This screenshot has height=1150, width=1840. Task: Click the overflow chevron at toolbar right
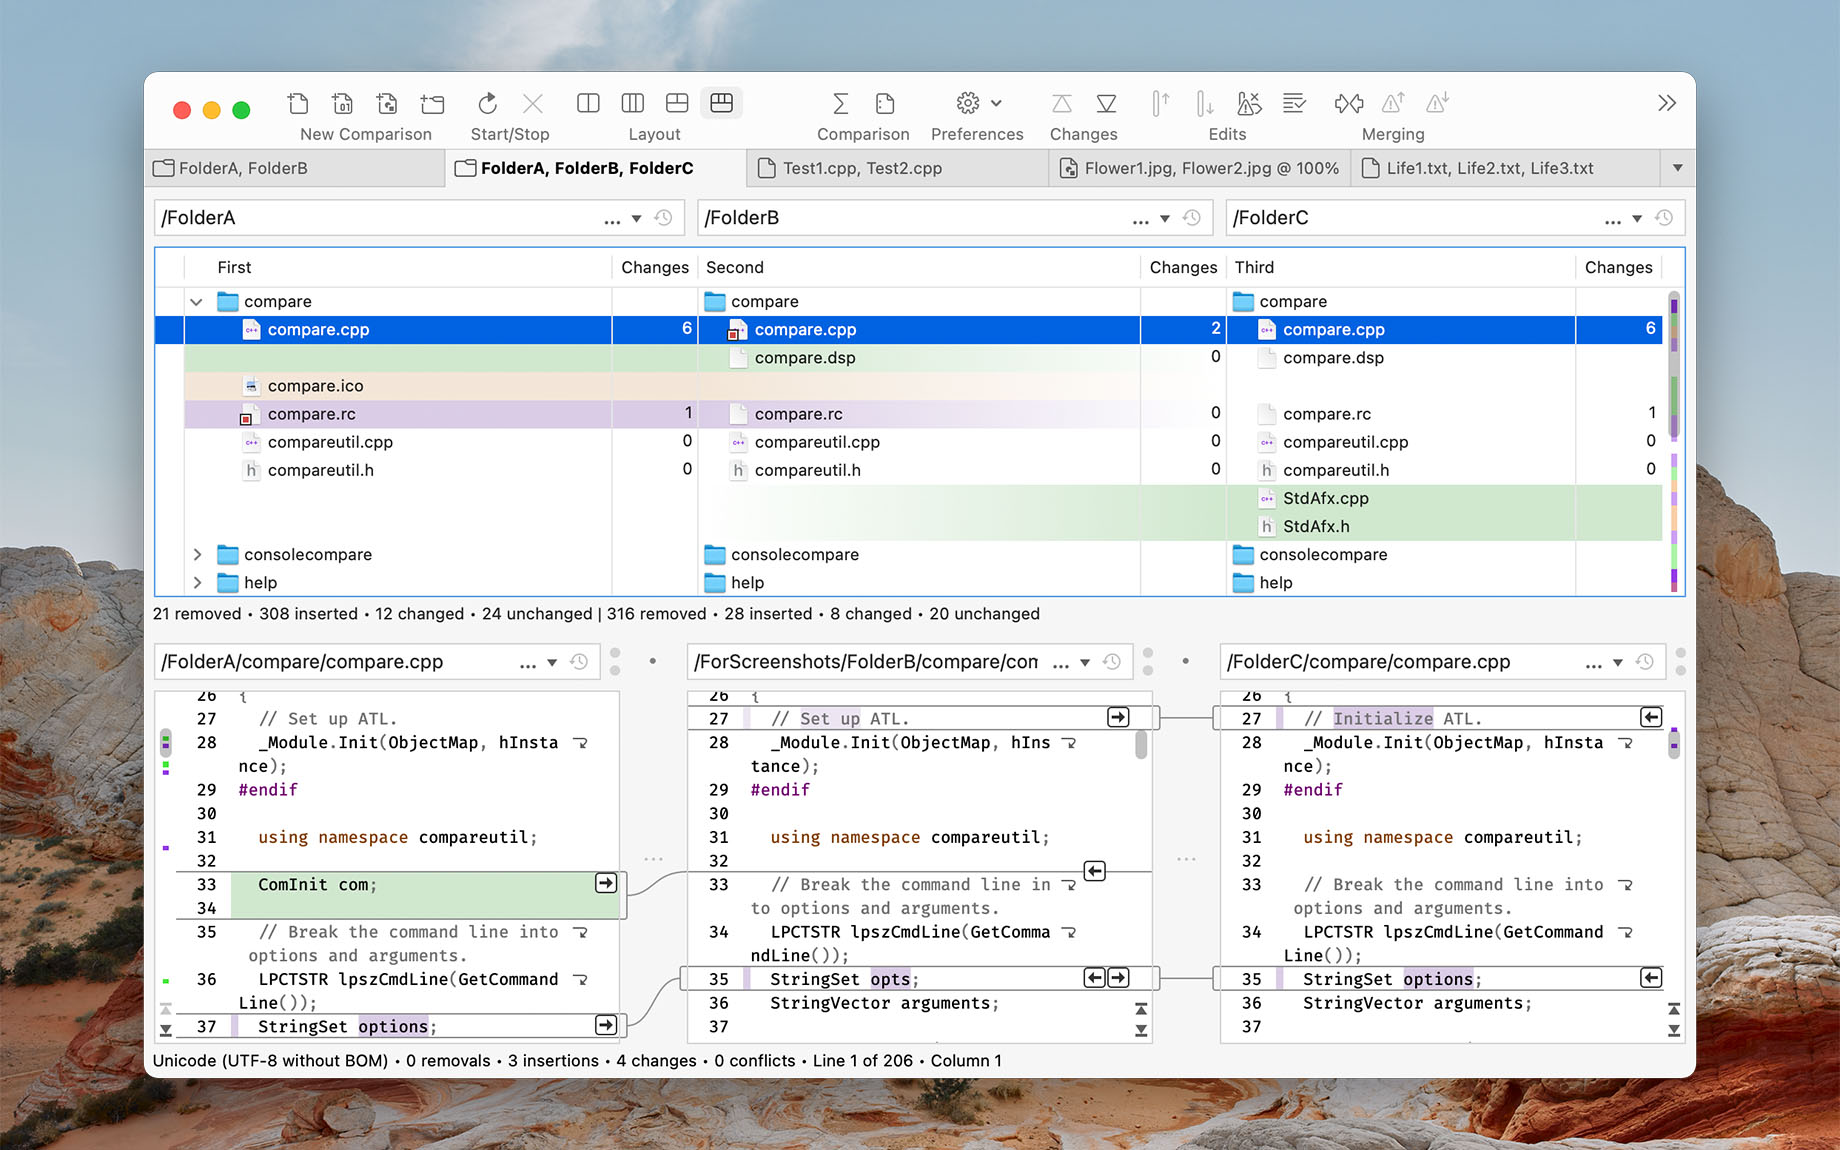pos(1666,103)
